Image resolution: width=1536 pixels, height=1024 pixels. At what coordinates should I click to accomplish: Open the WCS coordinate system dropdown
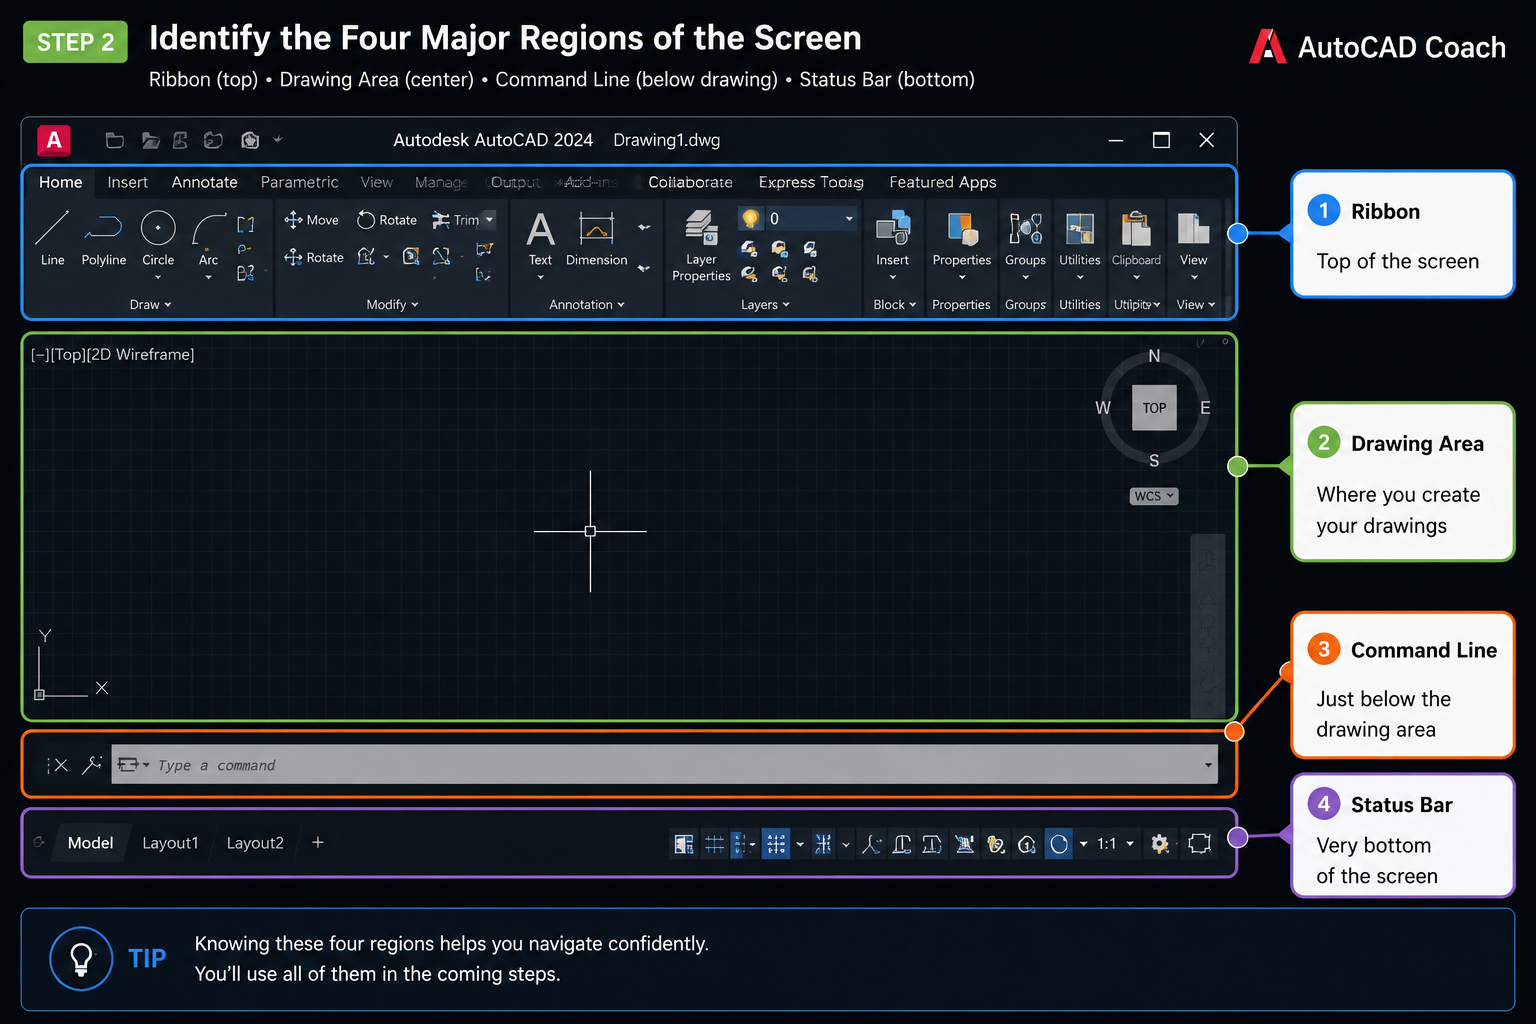(x=1154, y=496)
